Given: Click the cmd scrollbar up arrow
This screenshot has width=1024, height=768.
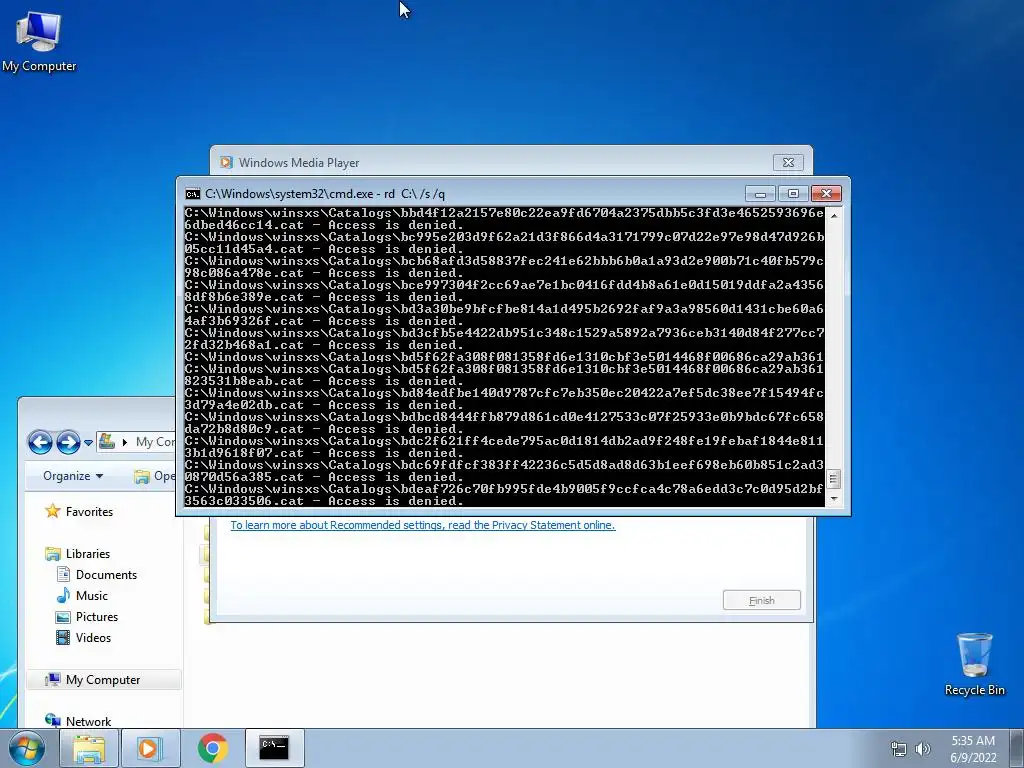Looking at the screenshot, I should pos(834,215).
